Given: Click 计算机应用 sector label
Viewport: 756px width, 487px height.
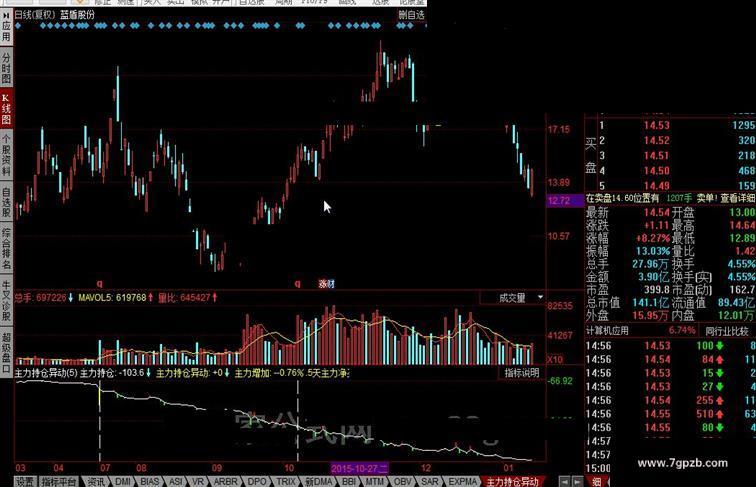Looking at the screenshot, I should click(607, 331).
